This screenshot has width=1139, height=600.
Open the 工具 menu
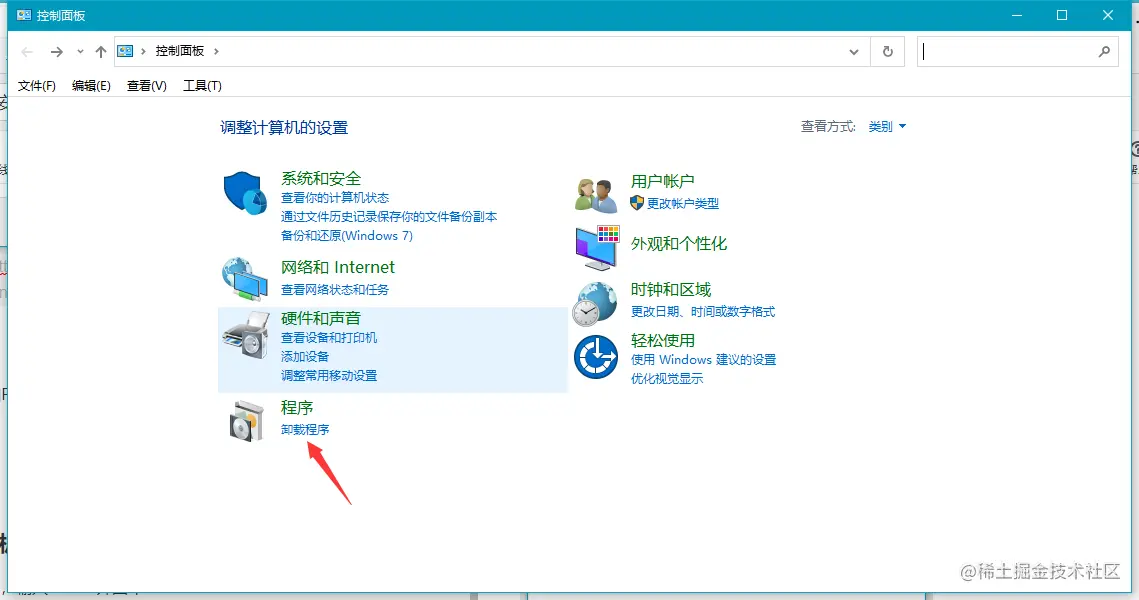[202, 85]
